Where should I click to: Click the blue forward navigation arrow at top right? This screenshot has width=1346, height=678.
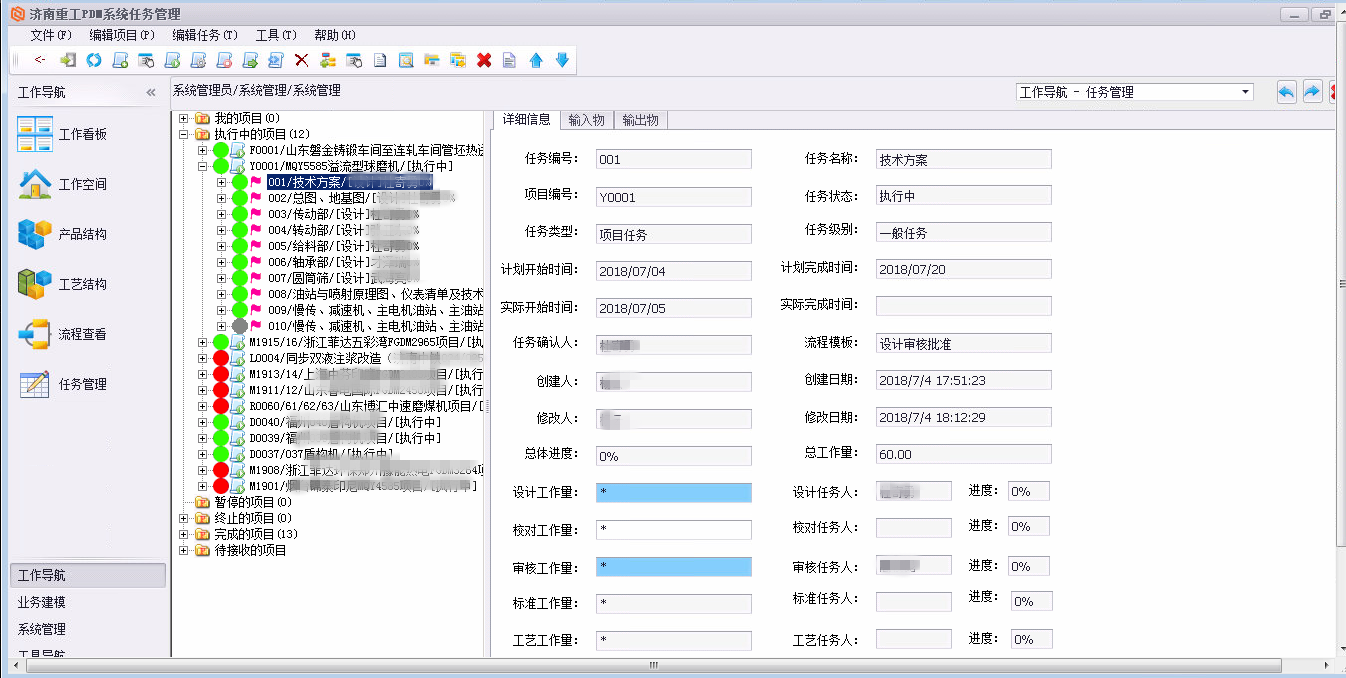click(1312, 92)
